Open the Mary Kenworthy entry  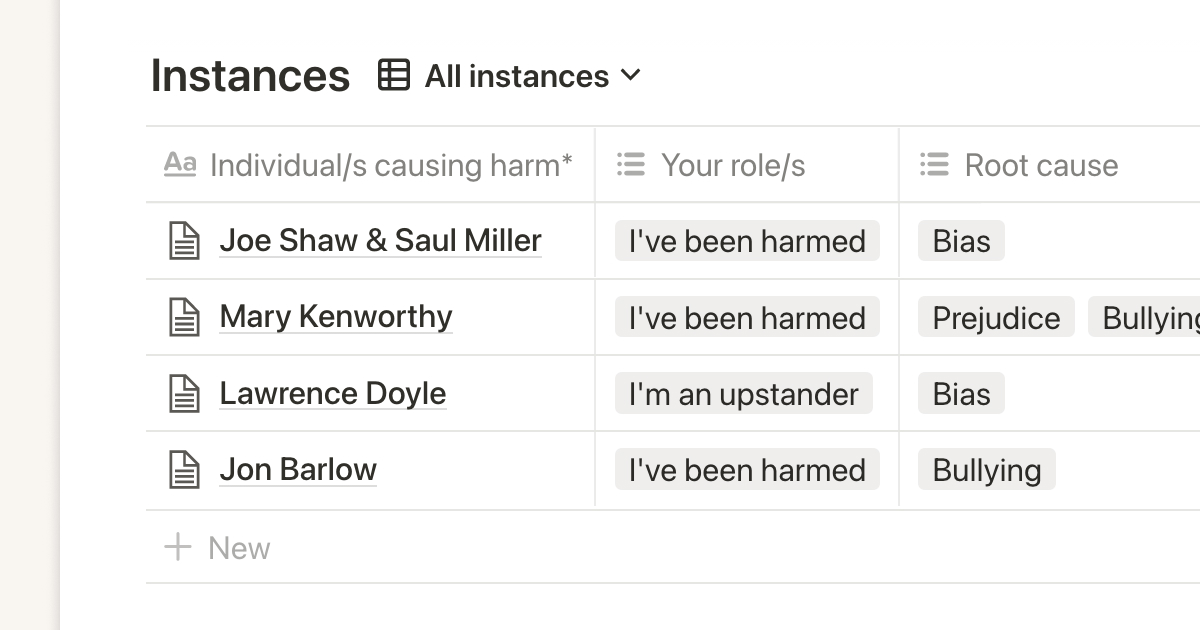point(336,316)
